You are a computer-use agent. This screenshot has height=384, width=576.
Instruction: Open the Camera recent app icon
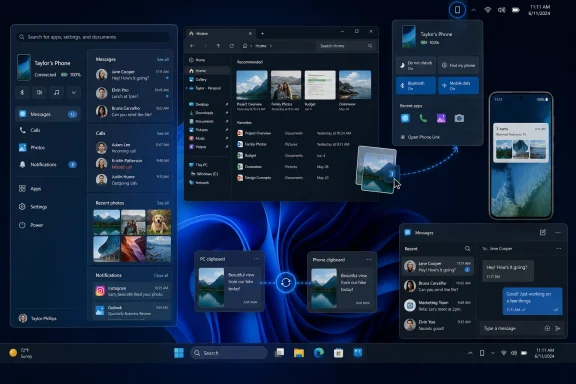click(x=459, y=118)
